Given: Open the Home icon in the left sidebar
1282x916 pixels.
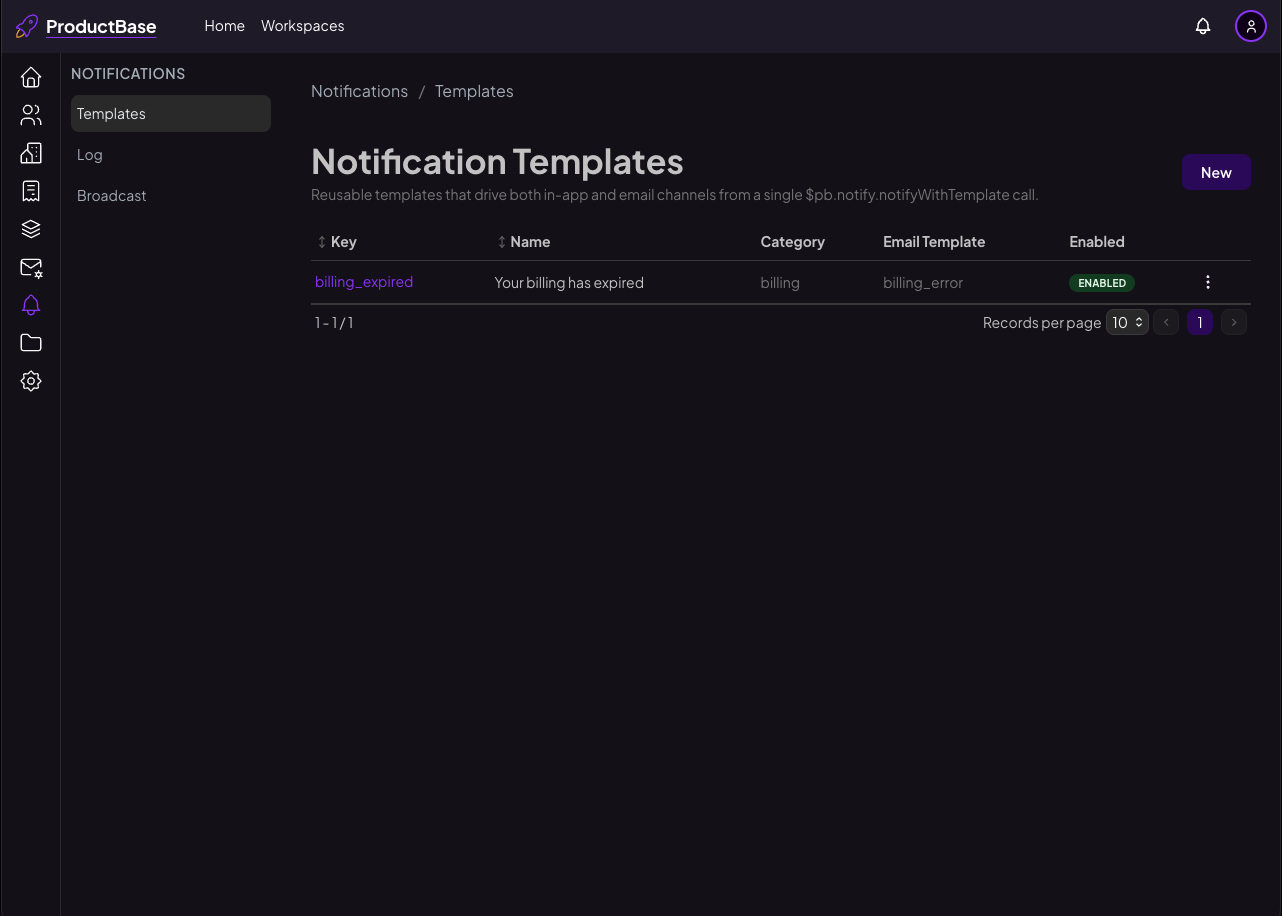Looking at the screenshot, I should click(x=31, y=77).
